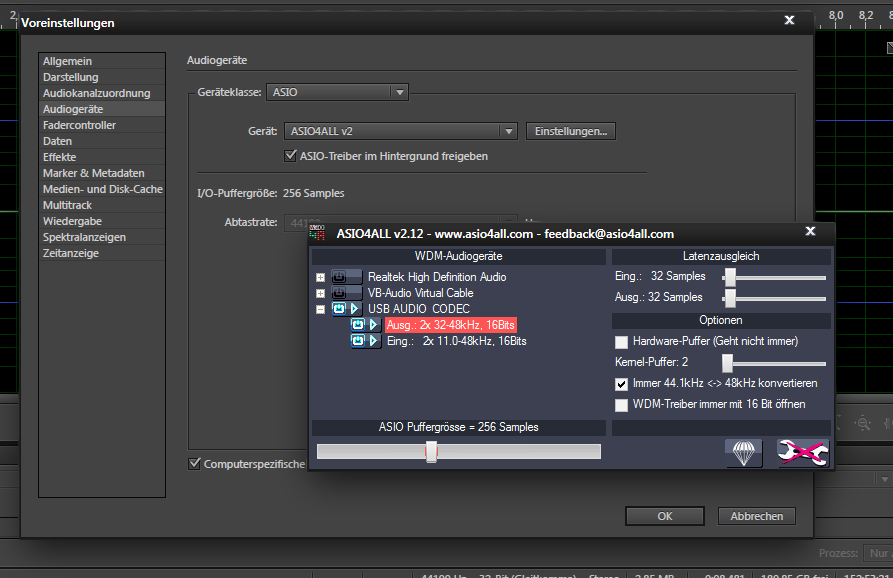893x578 pixels.
Task: Click the Ausg. latency compensation slider
Action: coord(774,298)
